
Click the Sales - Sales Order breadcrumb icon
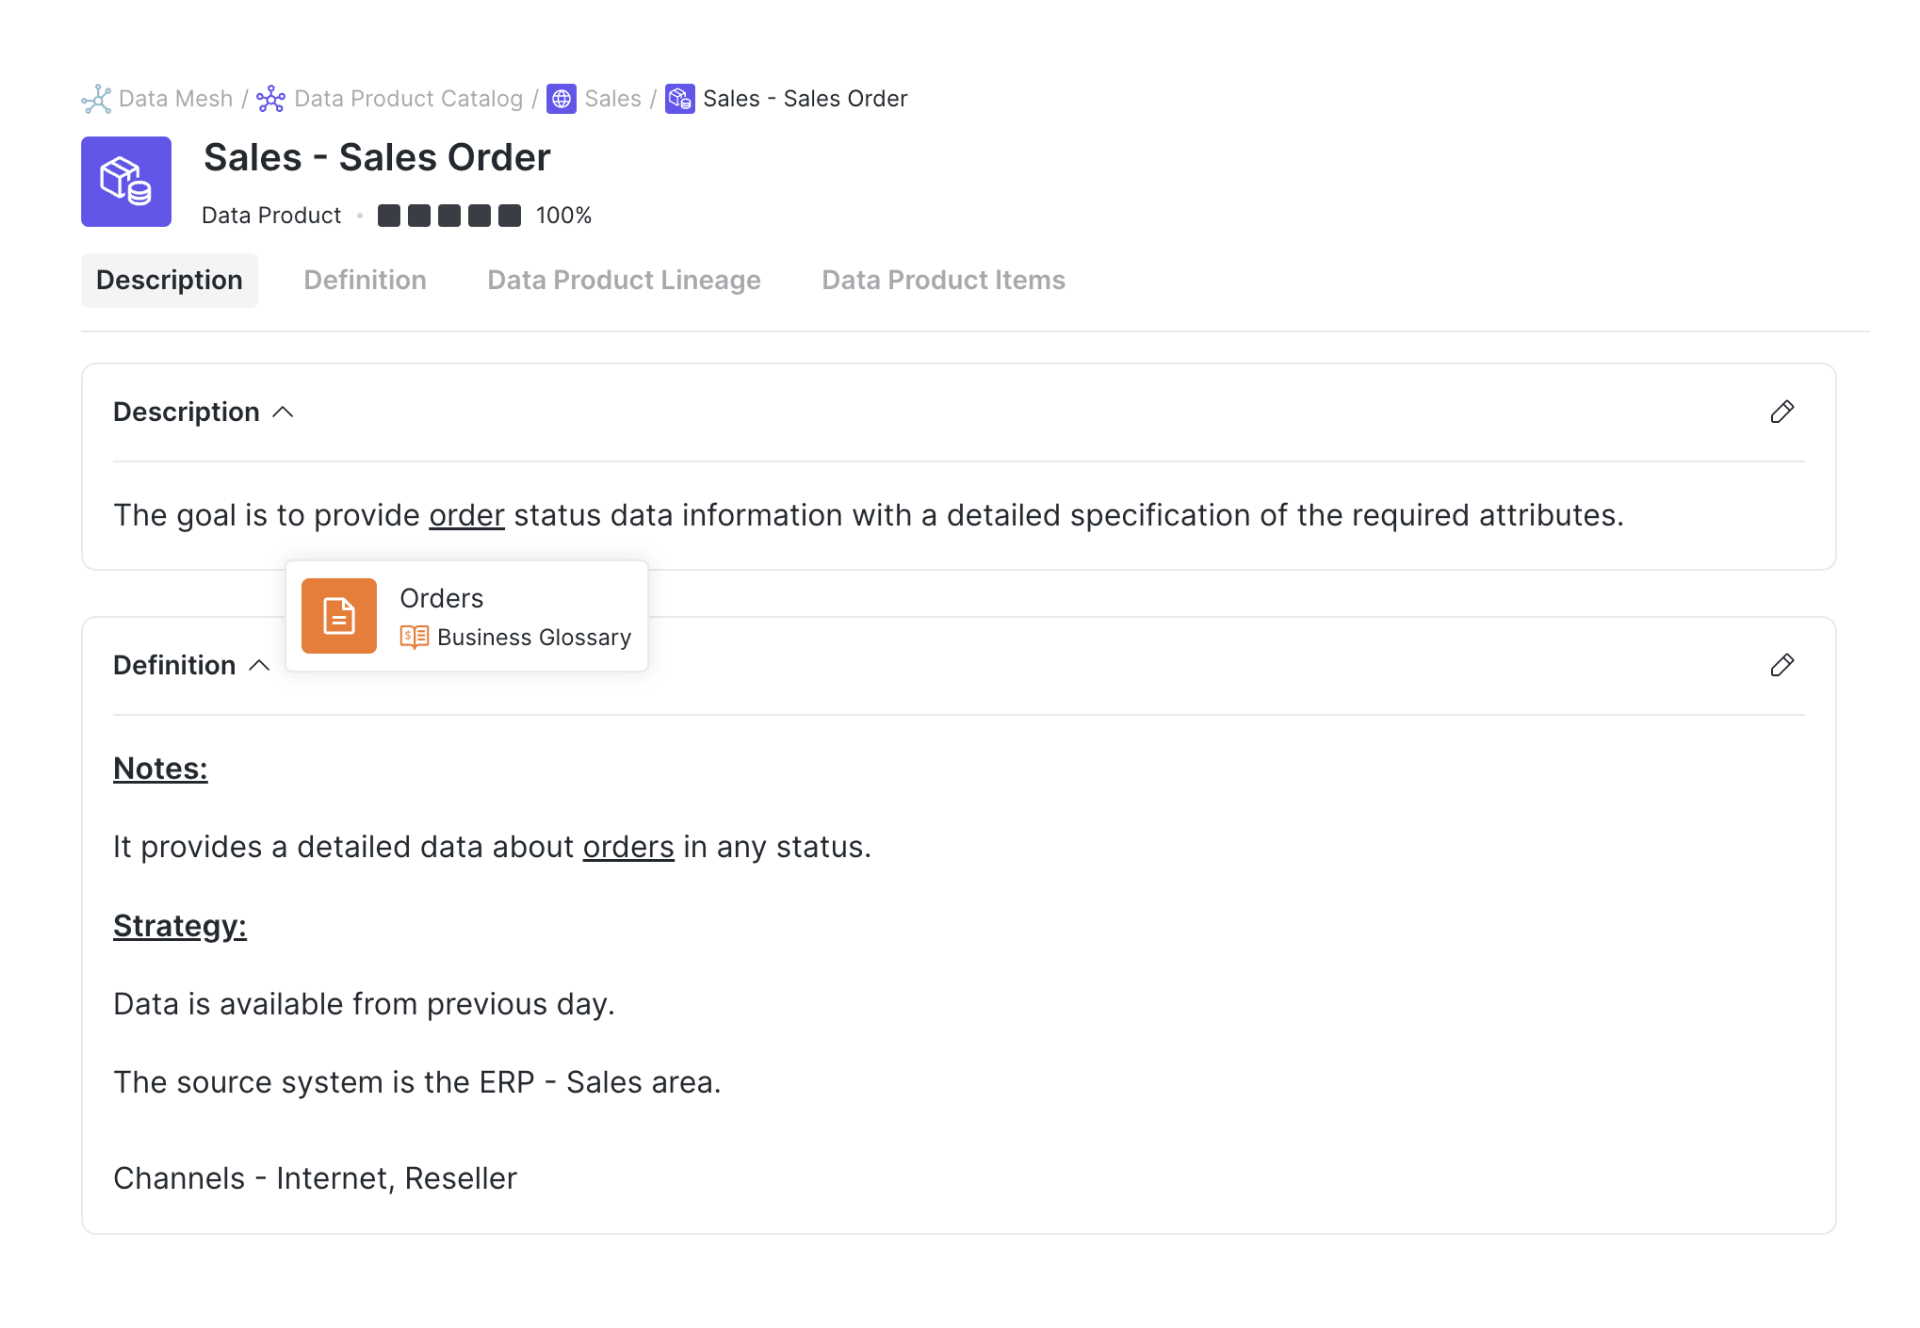pyautogui.click(x=680, y=98)
